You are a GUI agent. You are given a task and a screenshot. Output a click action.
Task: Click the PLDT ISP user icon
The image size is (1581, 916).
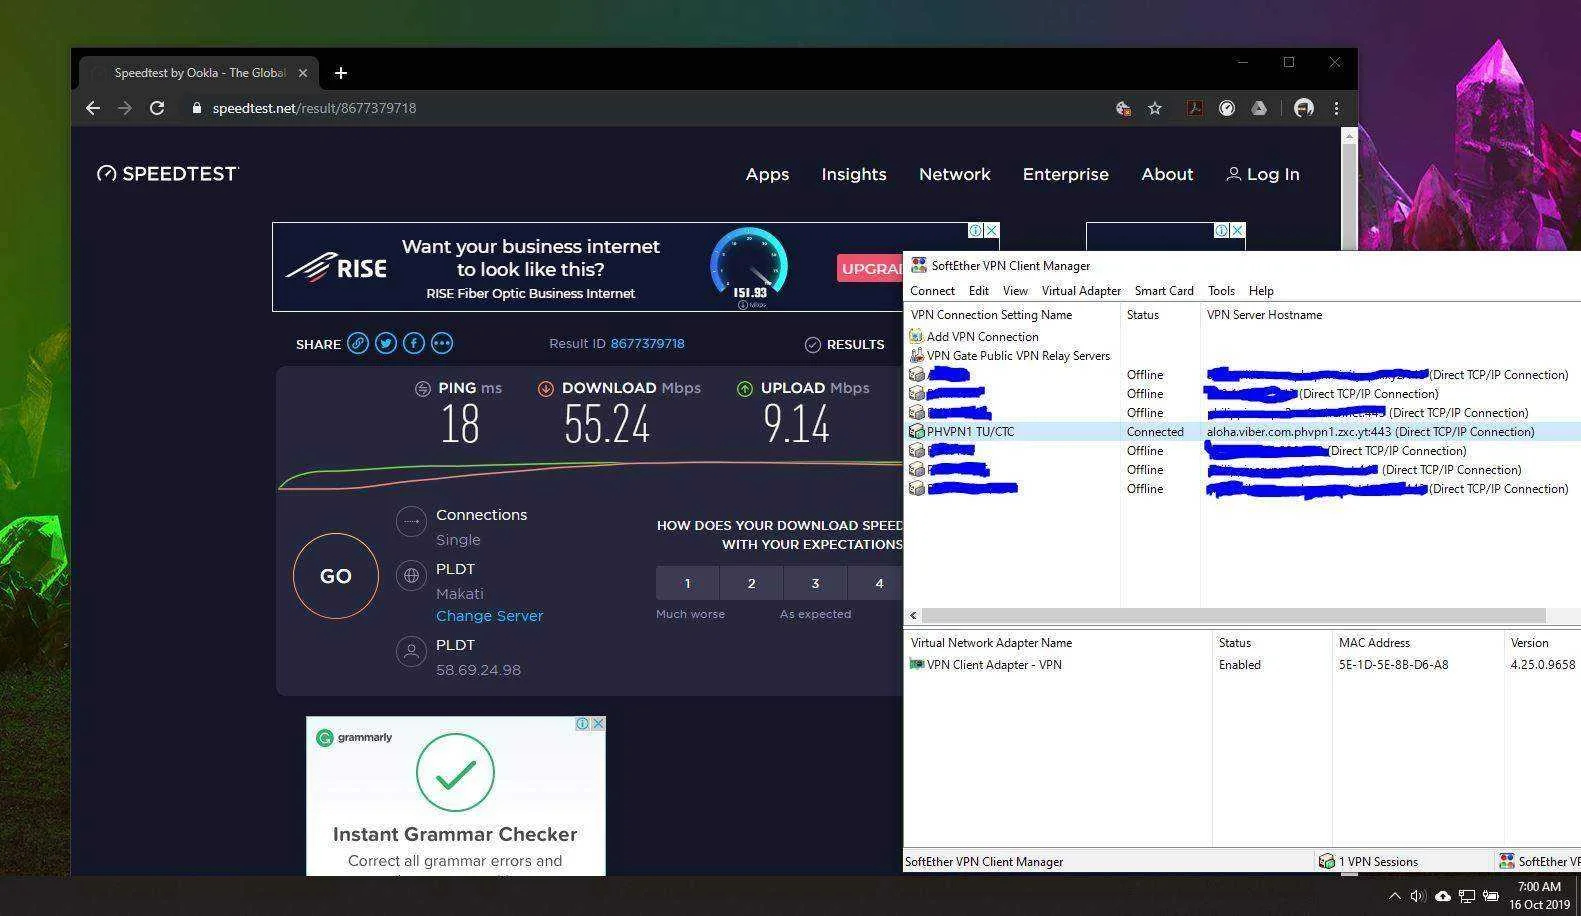pos(411,651)
